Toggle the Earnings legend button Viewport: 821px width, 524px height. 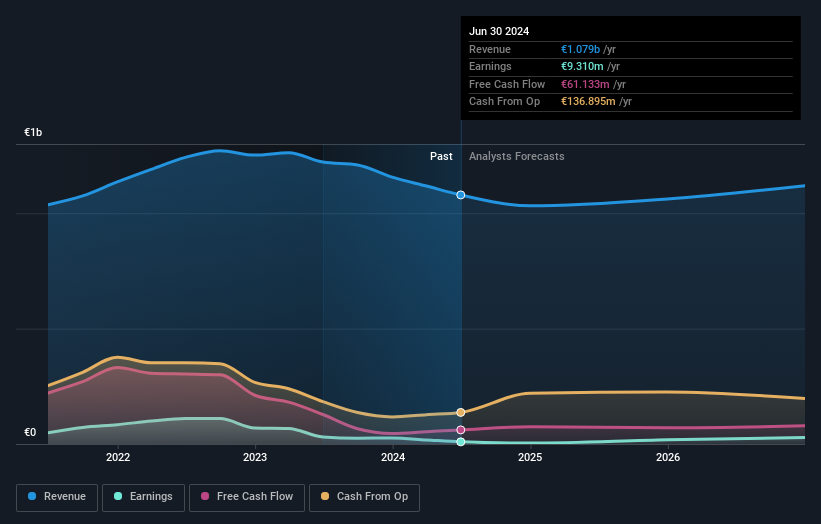click(x=143, y=497)
